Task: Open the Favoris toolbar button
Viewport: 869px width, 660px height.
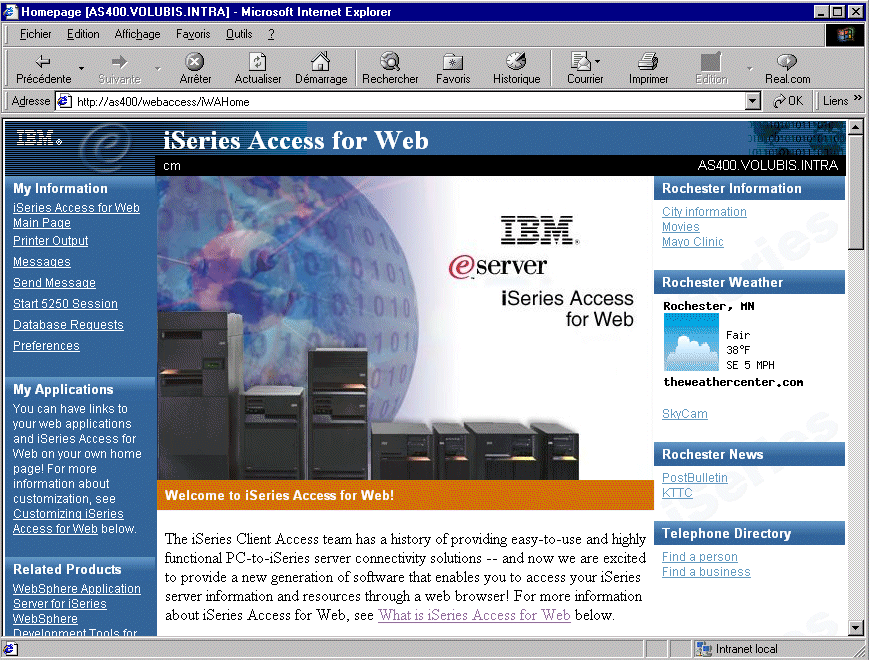Action: coord(453,68)
